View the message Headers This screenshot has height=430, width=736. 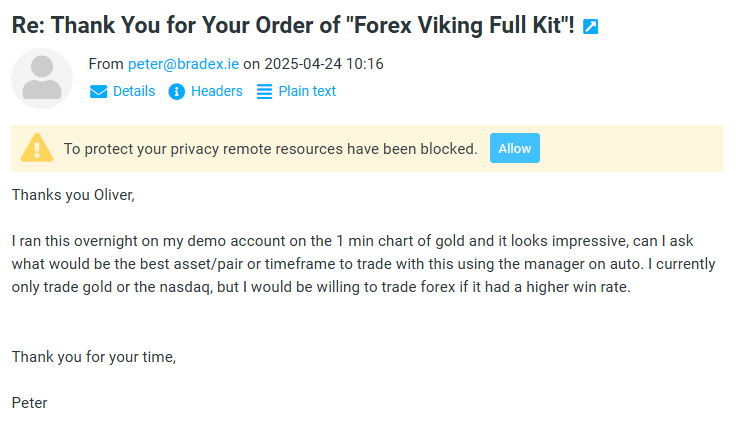[216, 91]
